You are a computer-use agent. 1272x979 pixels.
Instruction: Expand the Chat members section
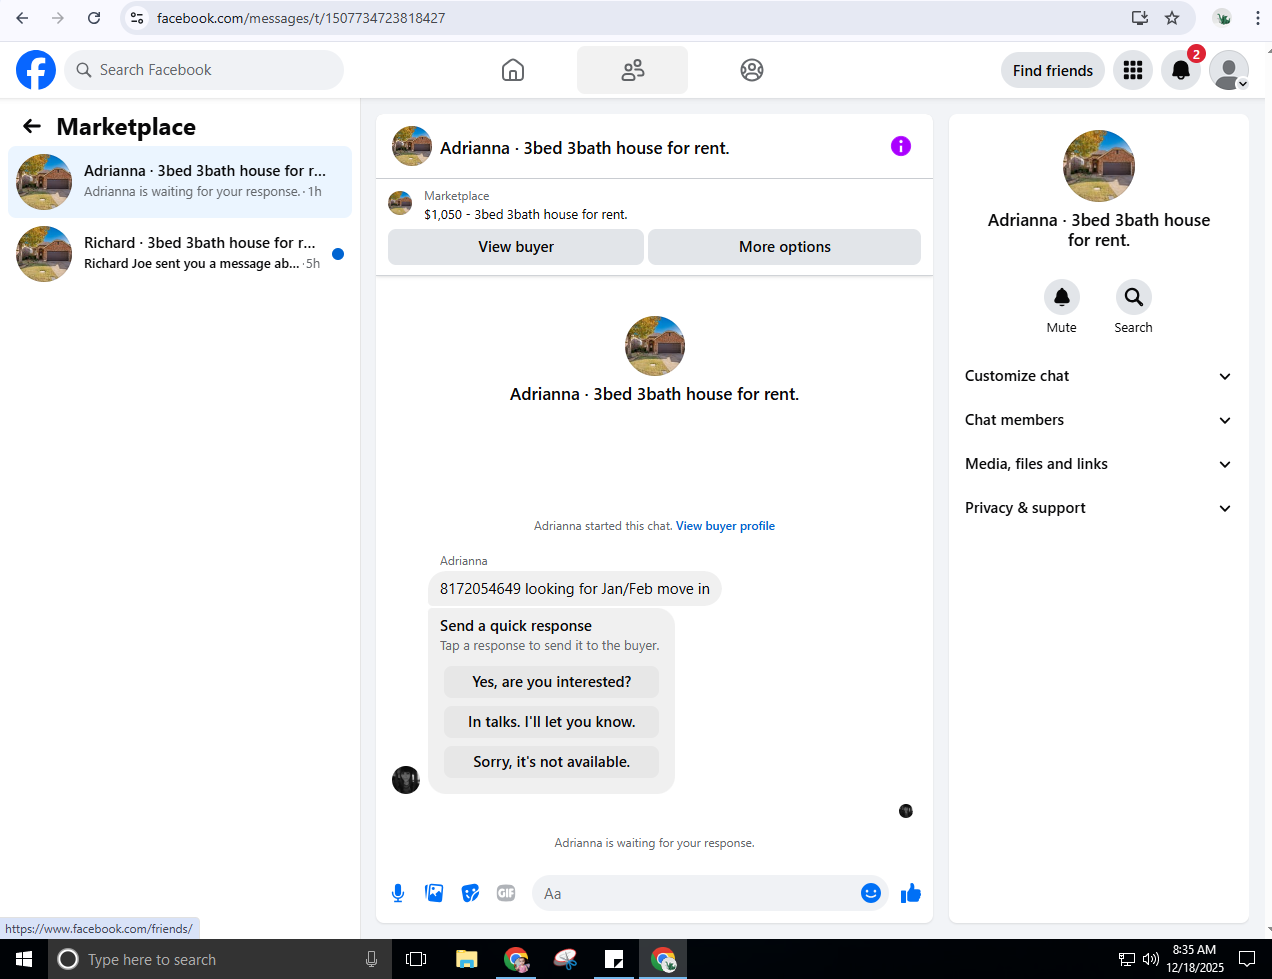coord(1098,420)
